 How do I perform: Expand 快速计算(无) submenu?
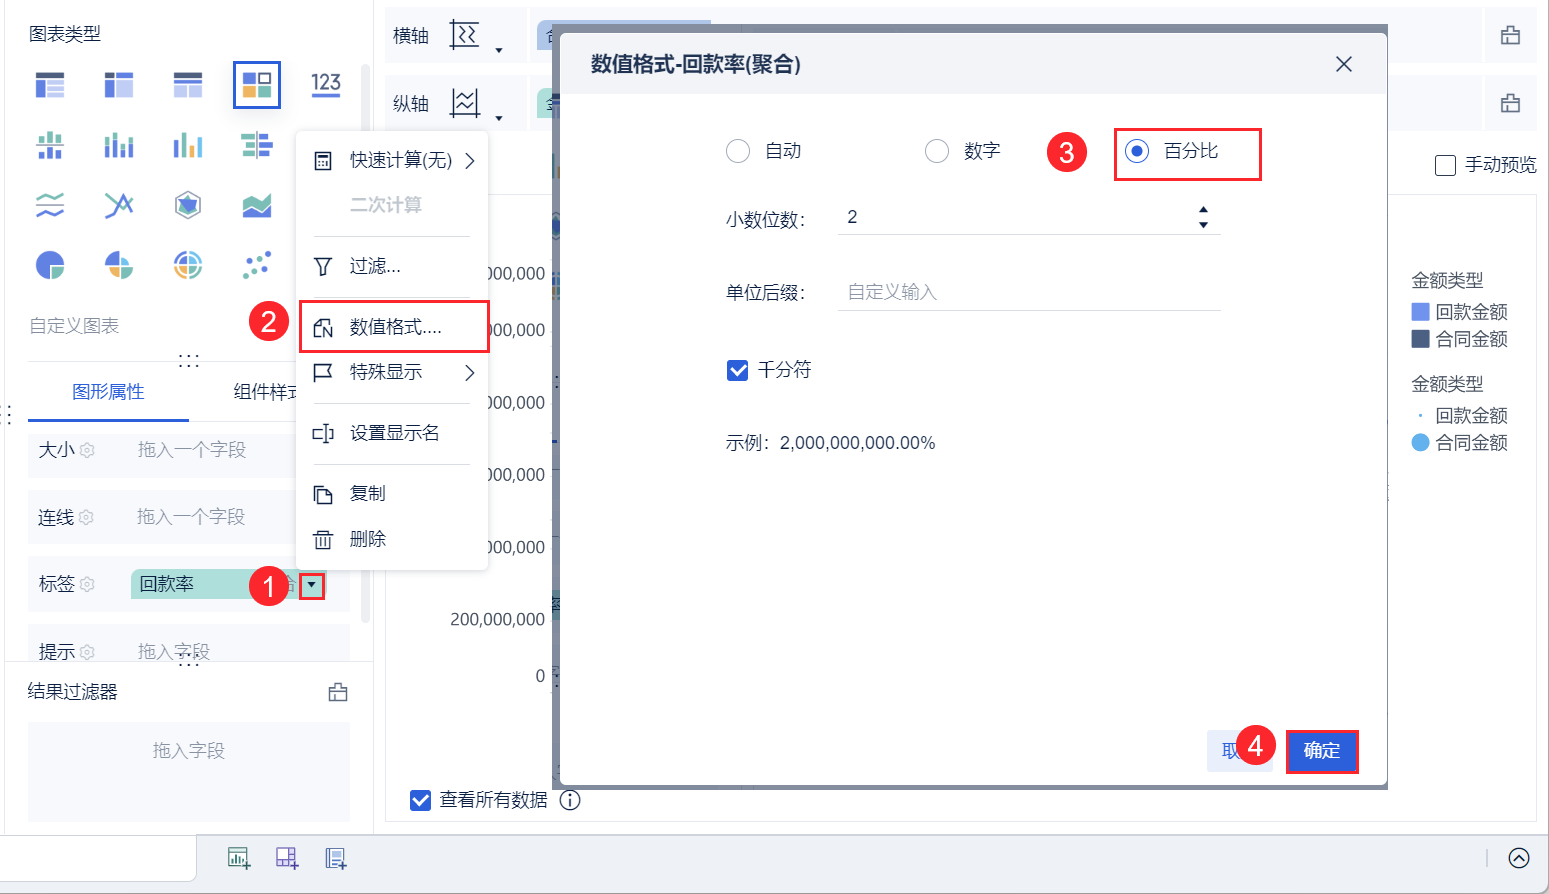click(x=393, y=161)
